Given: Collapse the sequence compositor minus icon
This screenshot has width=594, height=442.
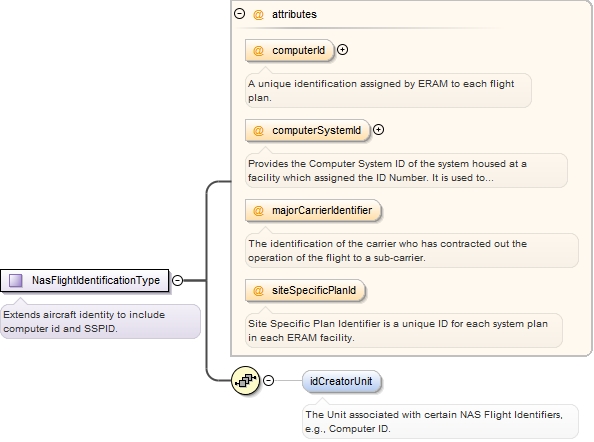Looking at the screenshot, I should [x=269, y=380].
